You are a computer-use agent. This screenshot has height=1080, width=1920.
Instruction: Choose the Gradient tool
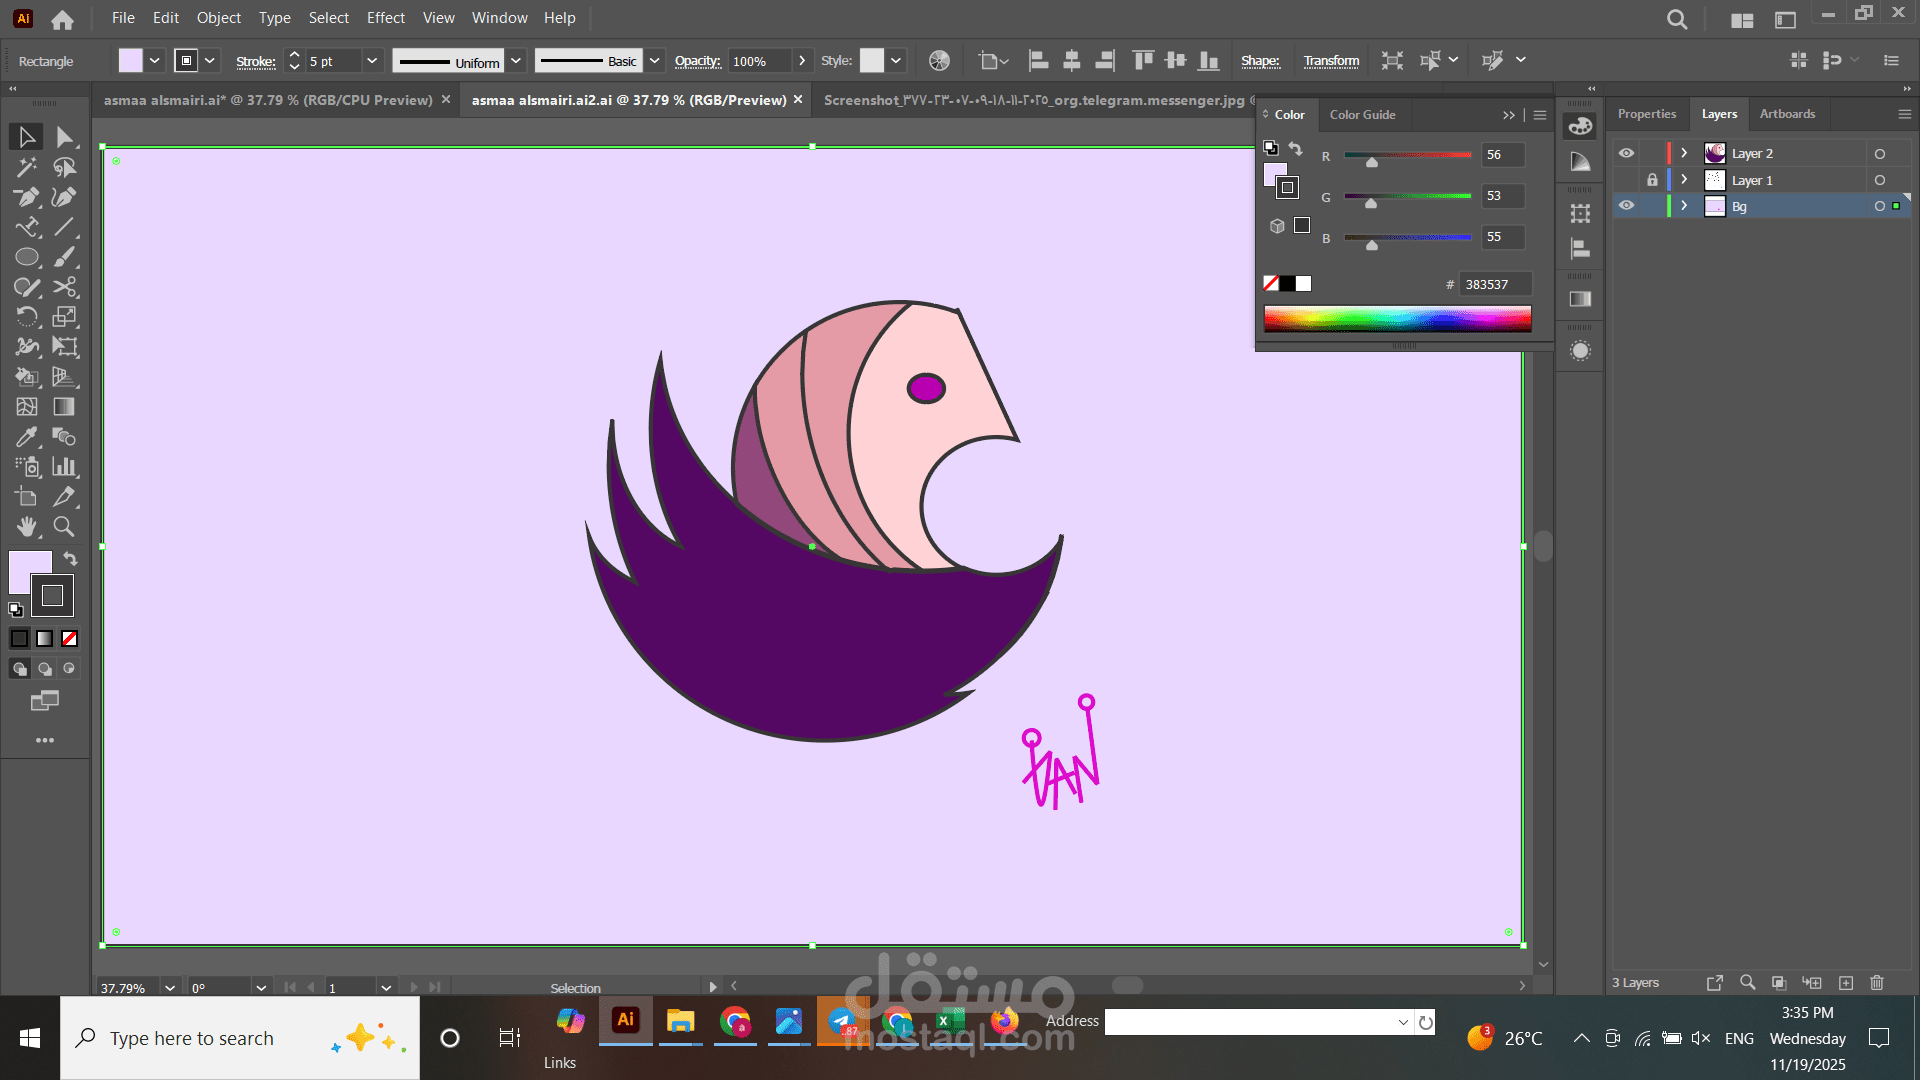(x=64, y=407)
